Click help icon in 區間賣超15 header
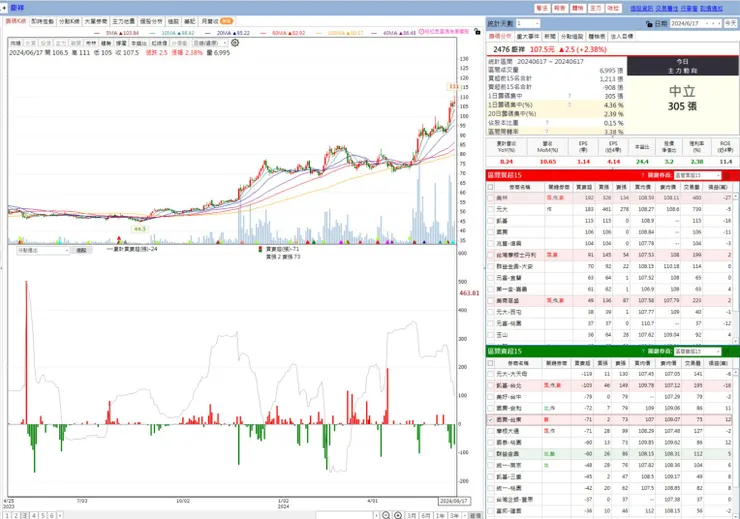740x519 pixels. click(642, 352)
